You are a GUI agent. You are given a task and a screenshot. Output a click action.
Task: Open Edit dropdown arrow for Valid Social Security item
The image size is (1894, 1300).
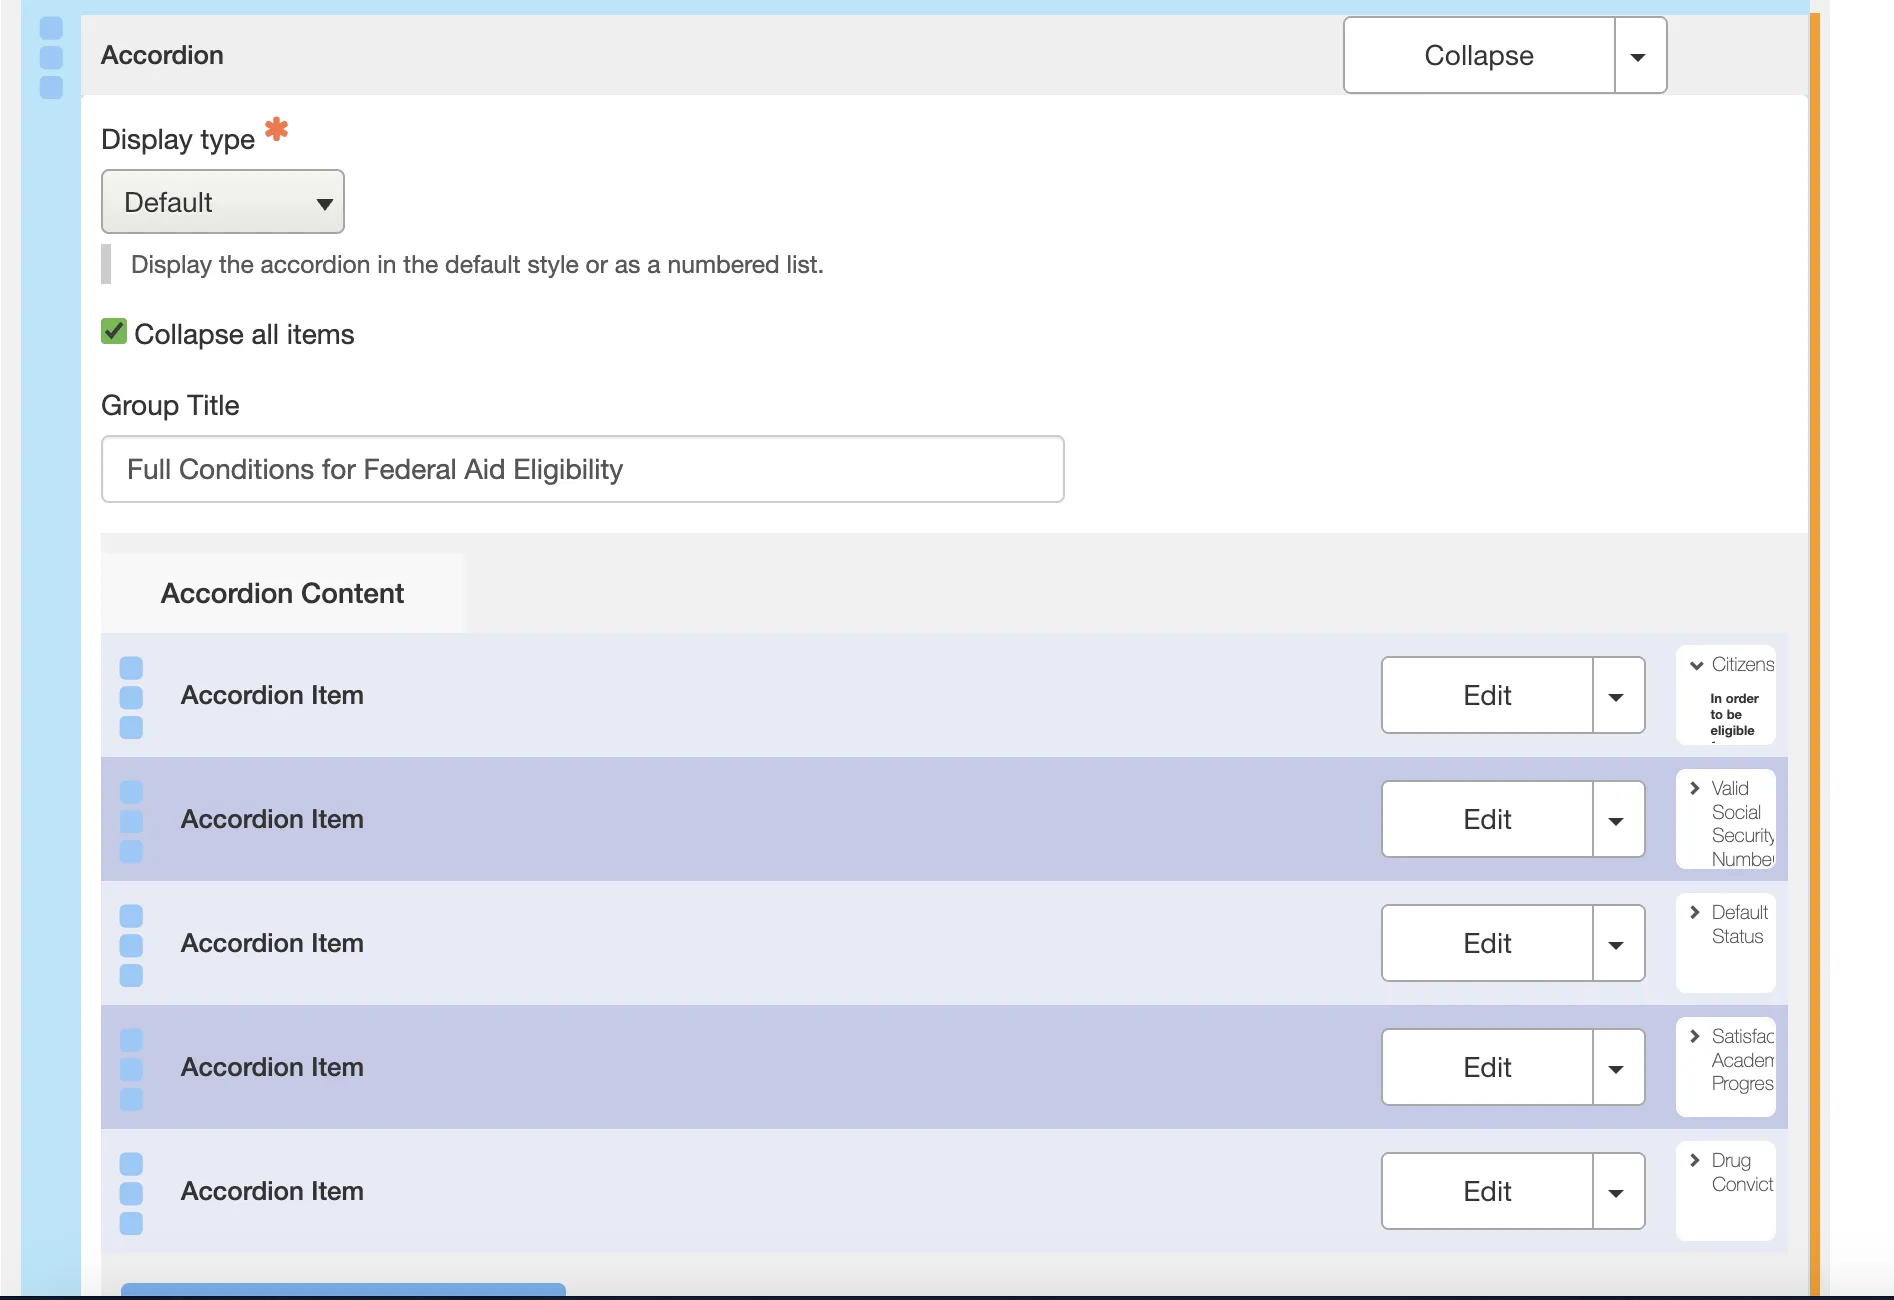[x=1618, y=820]
